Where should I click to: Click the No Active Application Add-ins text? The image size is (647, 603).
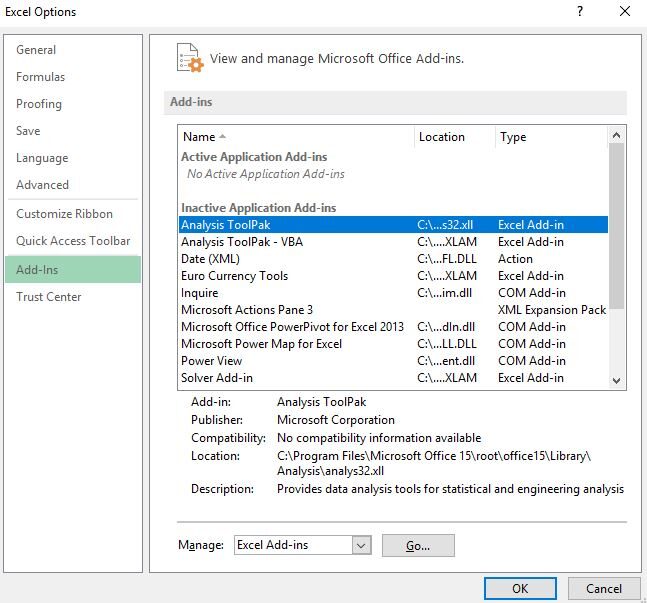click(x=266, y=174)
